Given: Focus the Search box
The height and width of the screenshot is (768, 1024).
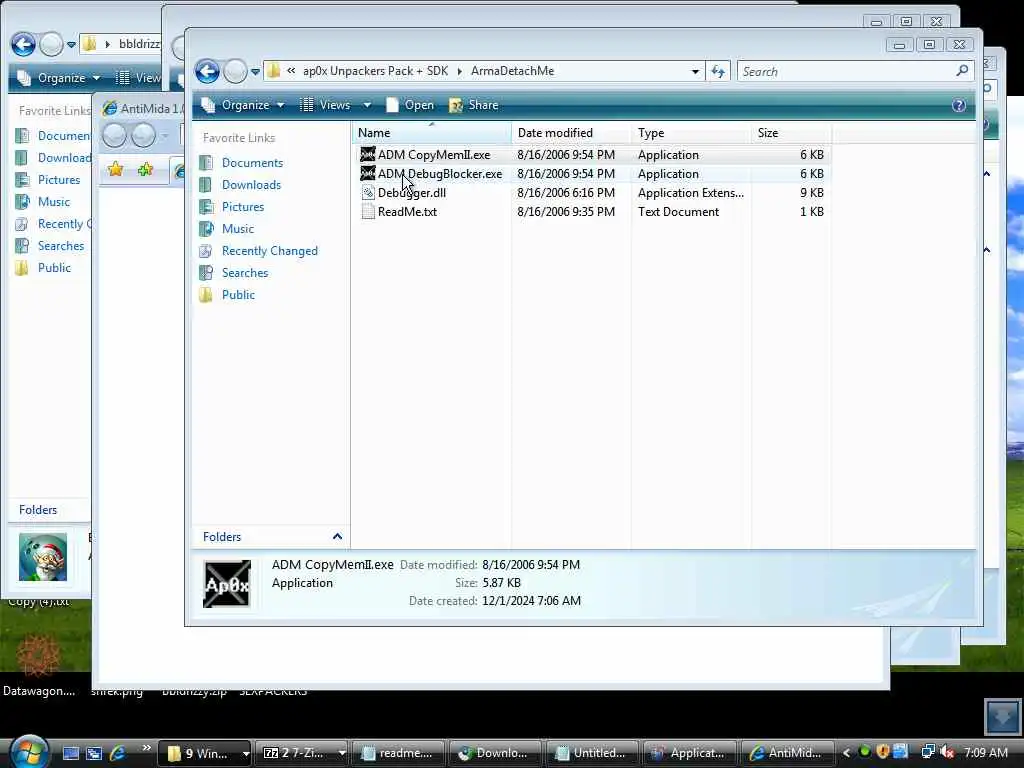Looking at the screenshot, I should [846, 72].
